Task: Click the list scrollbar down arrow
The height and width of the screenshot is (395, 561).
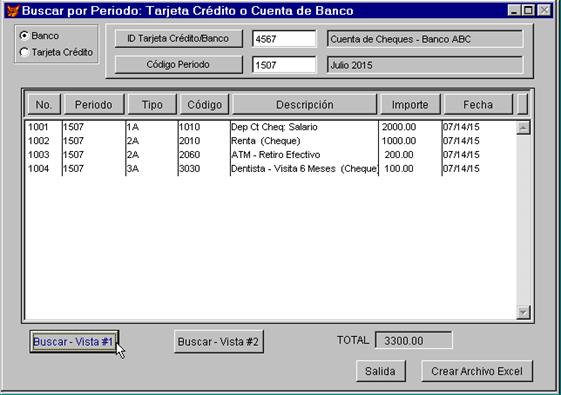Action: [523, 313]
